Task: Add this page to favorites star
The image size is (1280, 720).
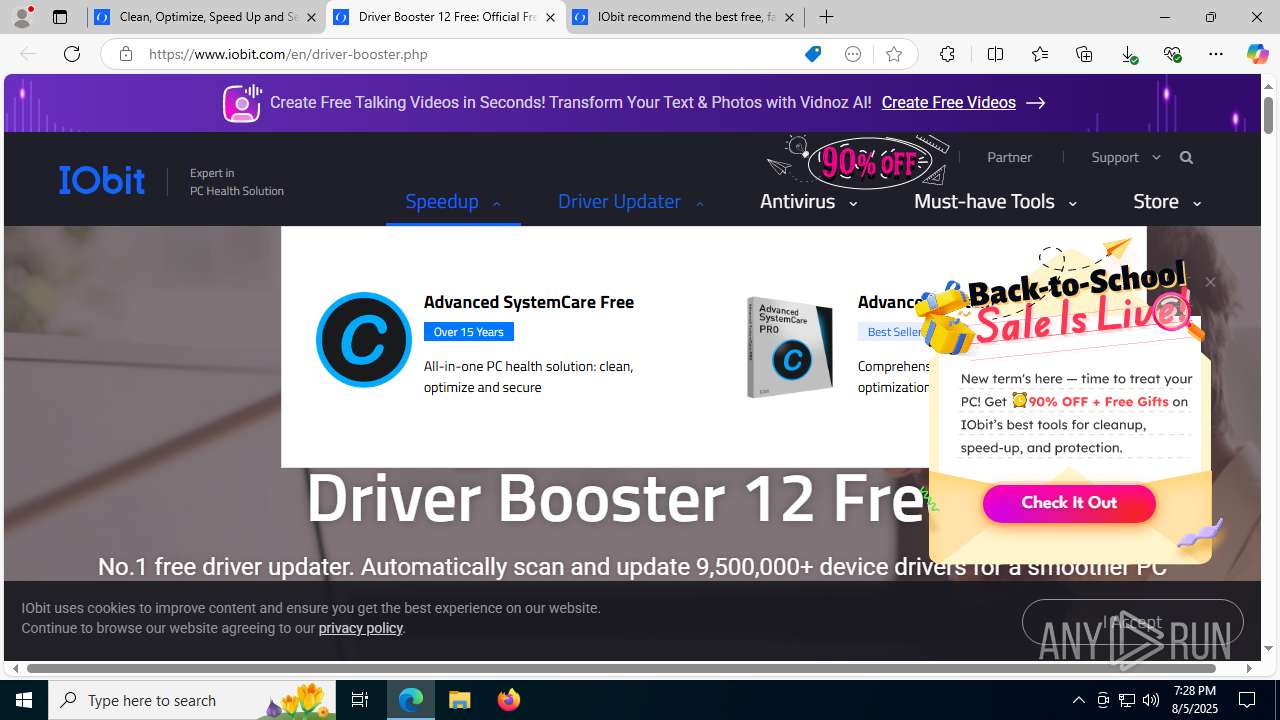Action: (x=894, y=54)
